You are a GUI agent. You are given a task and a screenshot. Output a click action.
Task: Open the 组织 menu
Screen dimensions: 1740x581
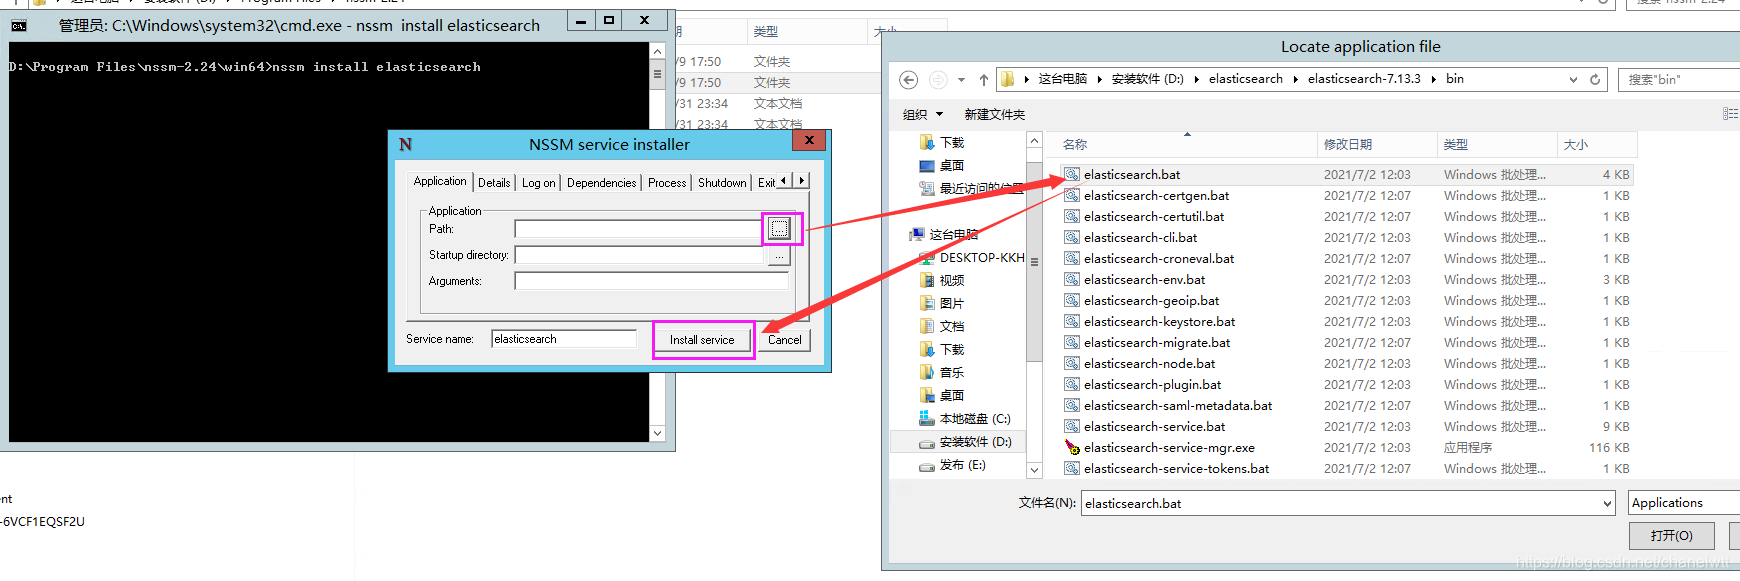(923, 115)
